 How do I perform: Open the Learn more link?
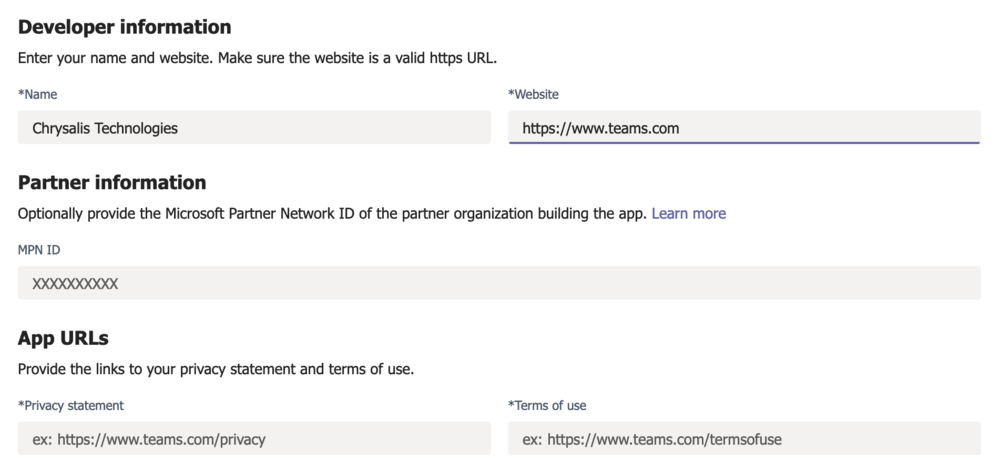click(689, 214)
